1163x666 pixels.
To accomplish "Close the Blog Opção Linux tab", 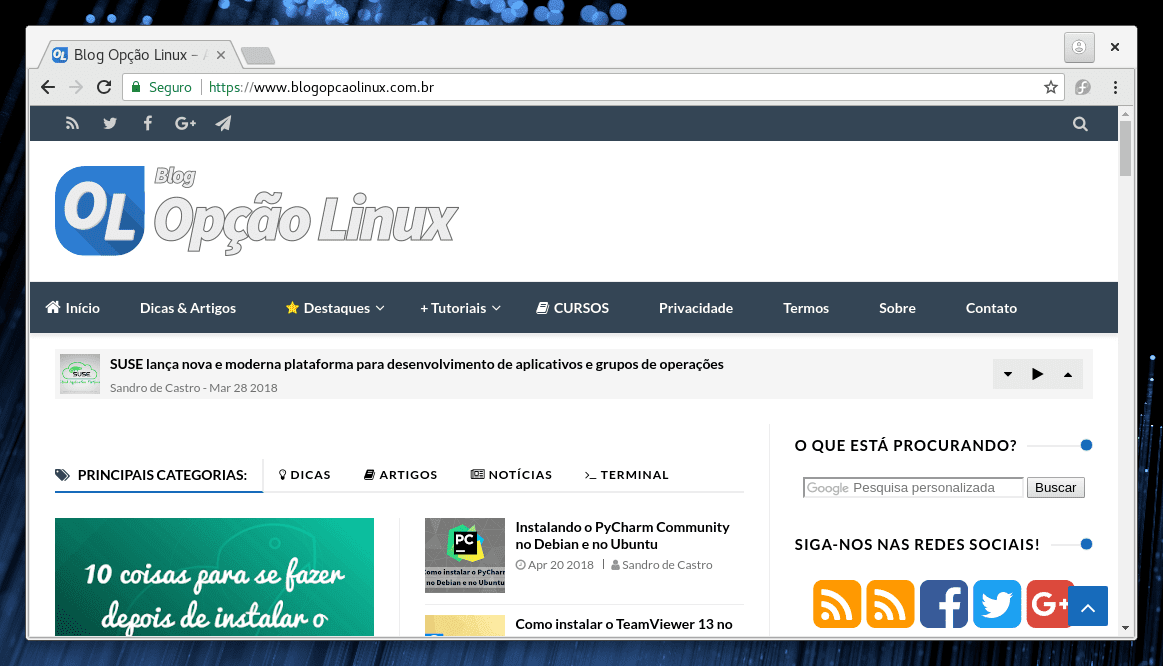I will point(220,55).
